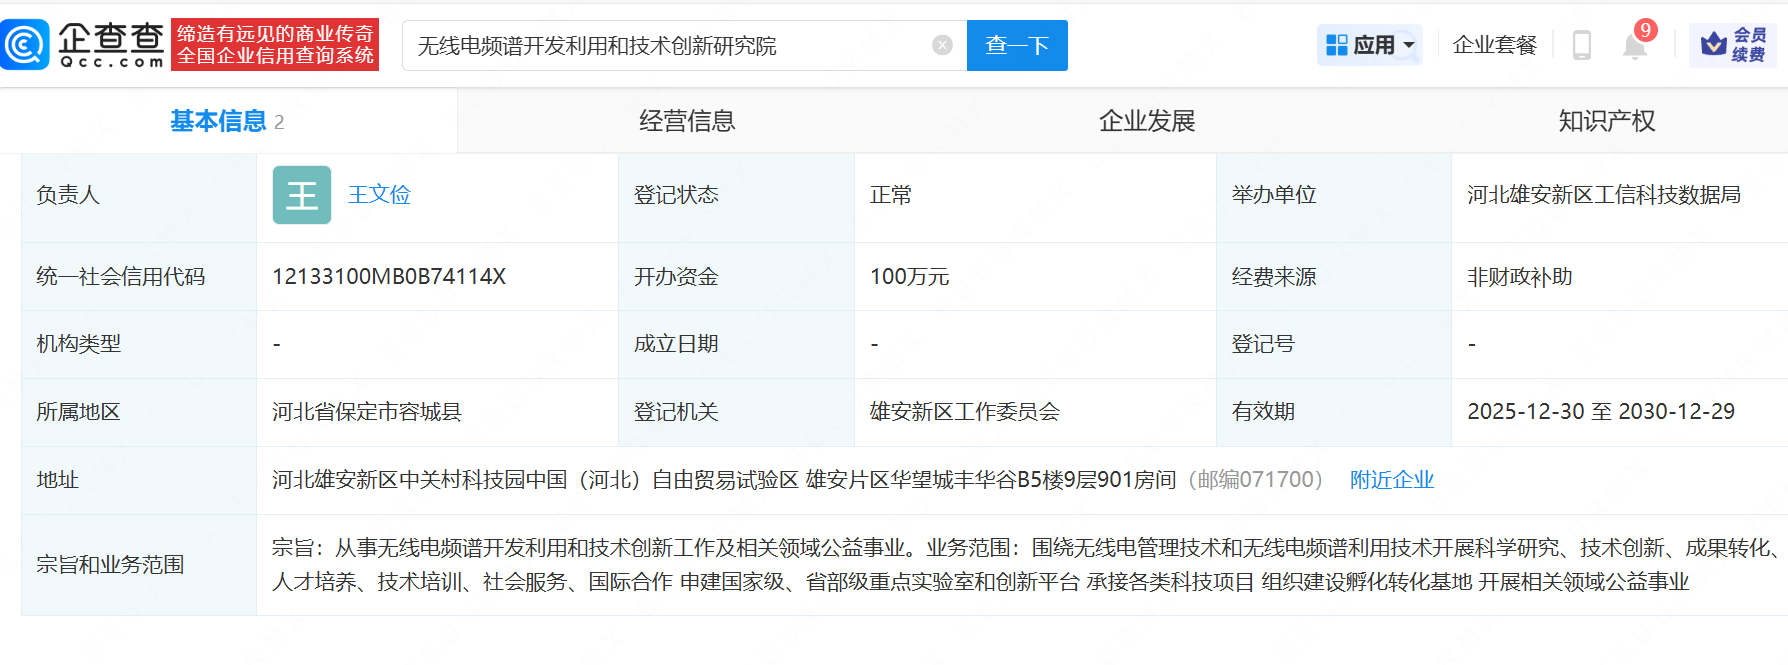Open the 企业发展 tab
The width and height of the screenshot is (1788, 665).
point(1147,121)
